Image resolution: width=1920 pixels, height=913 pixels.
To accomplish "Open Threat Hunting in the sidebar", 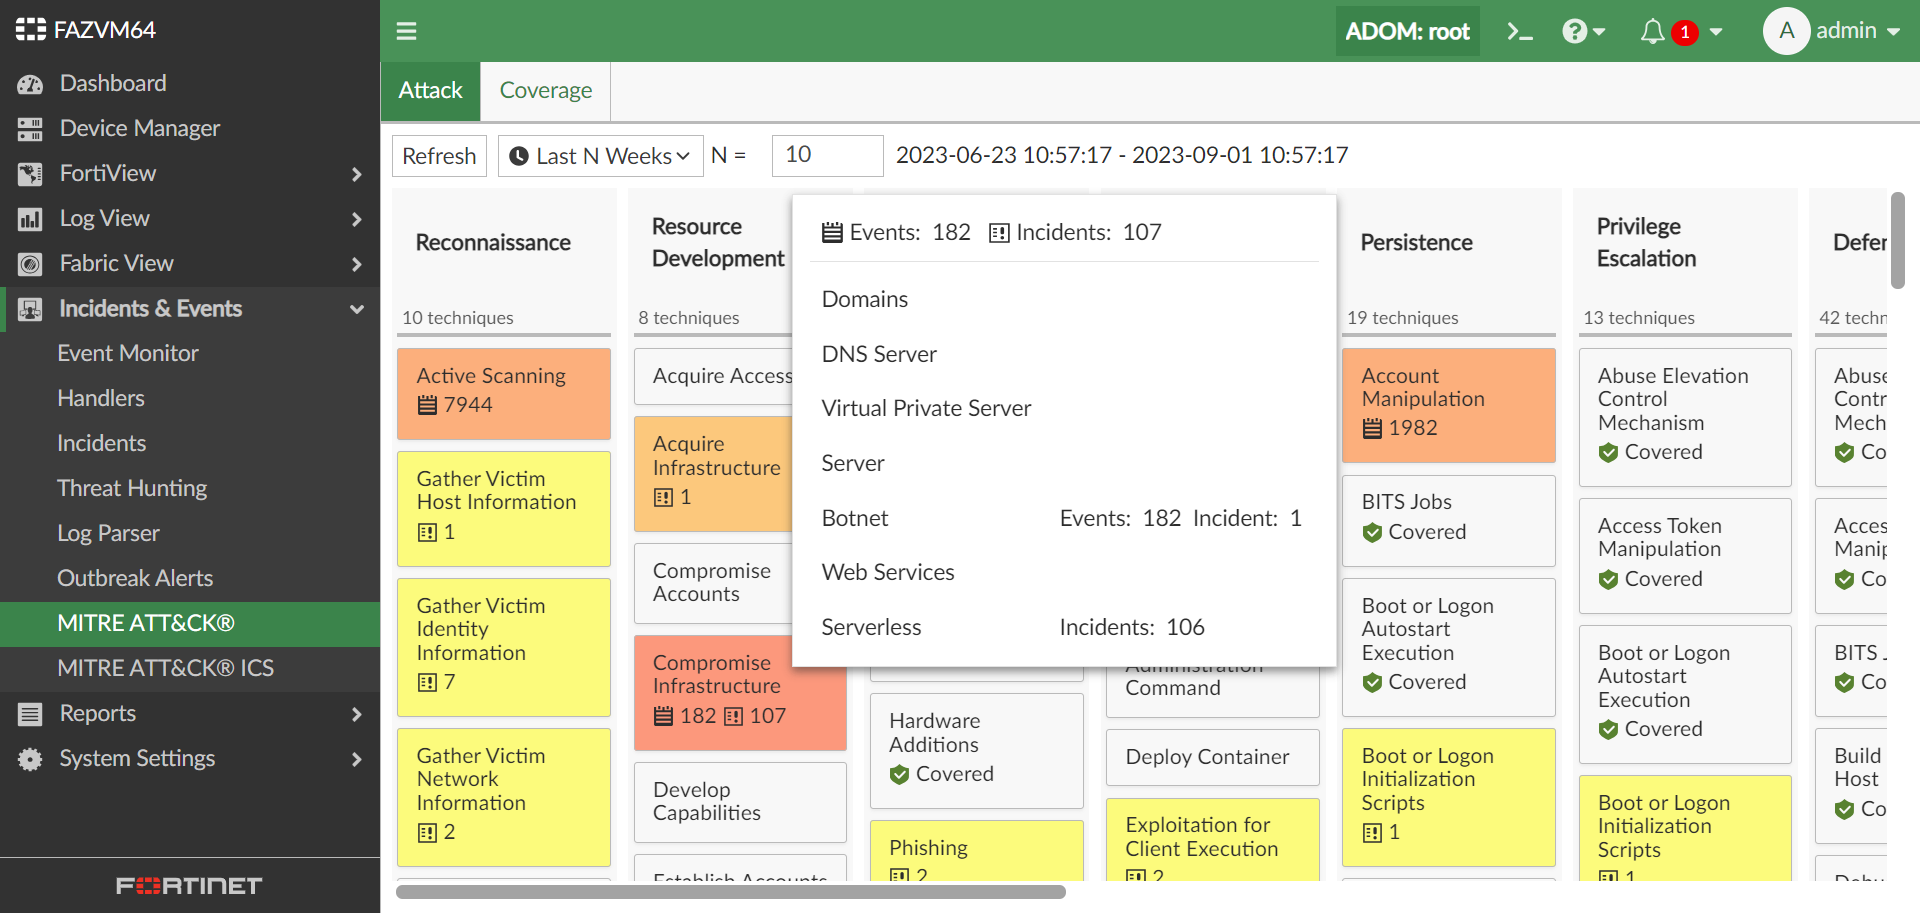I will pyautogui.click(x=132, y=488).
